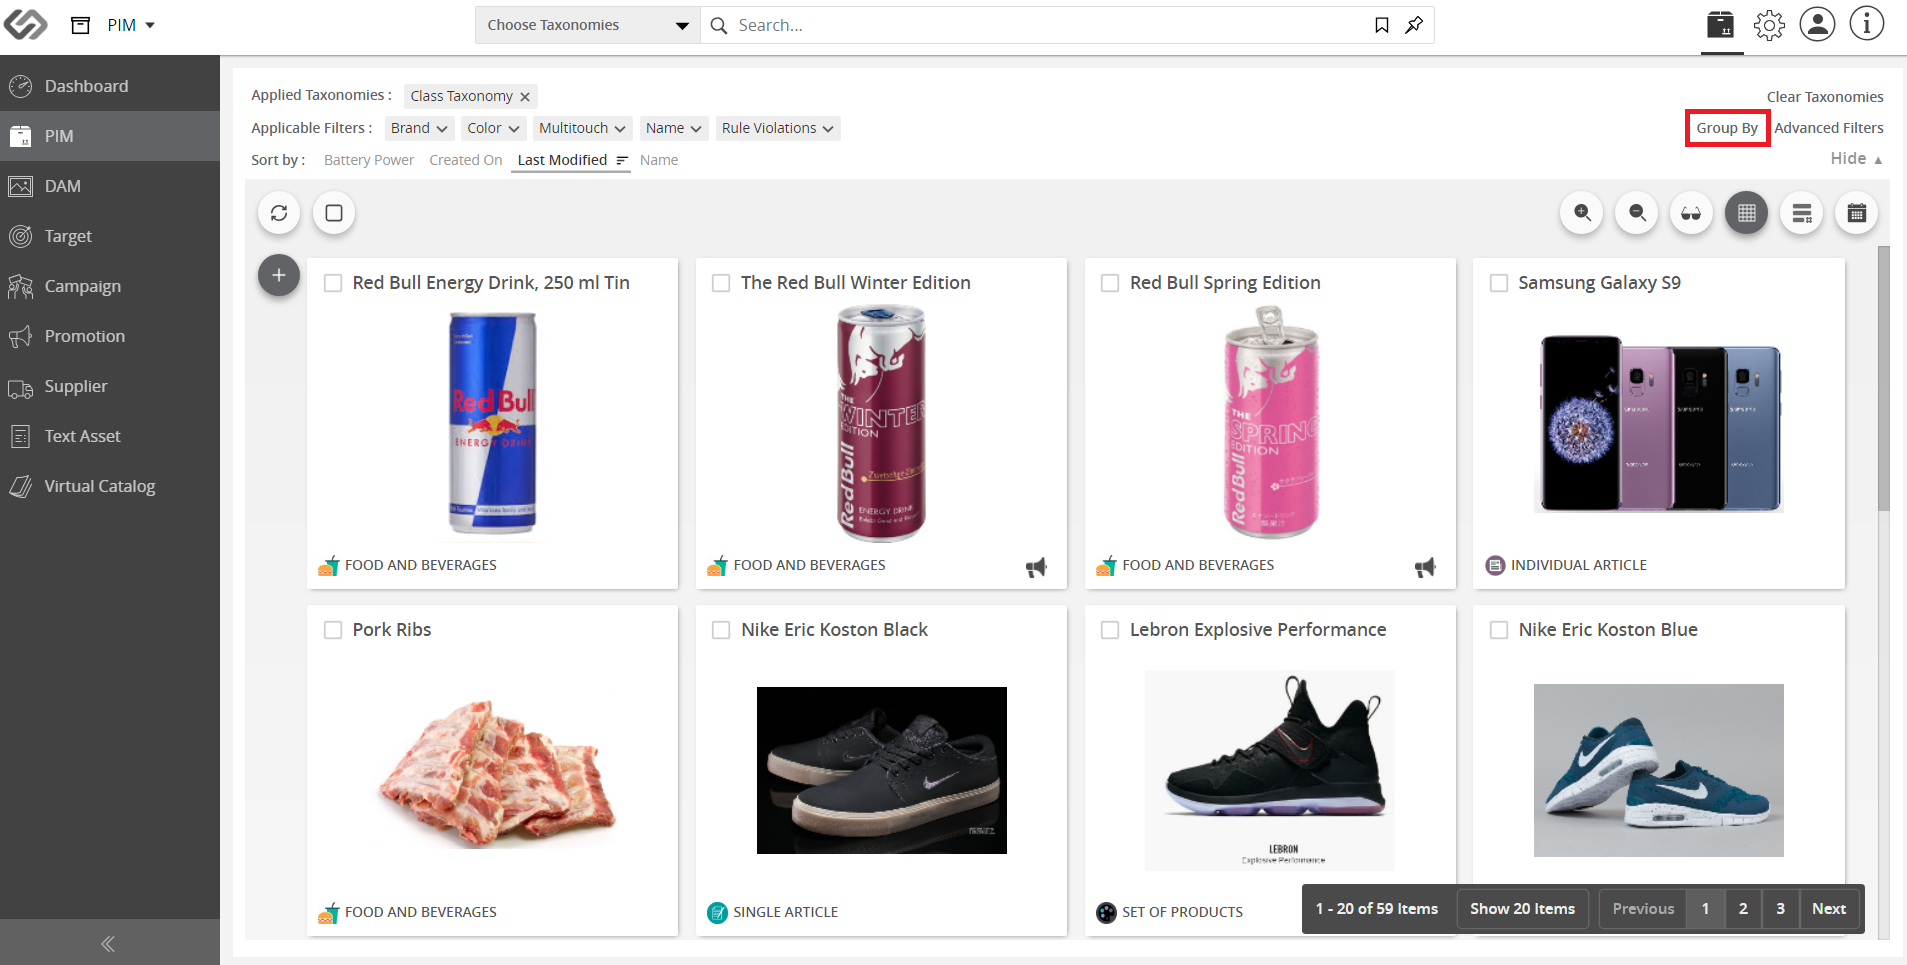The width and height of the screenshot is (1907, 965).
Task: Open DAM in sidebar
Action: pyautogui.click(x=110, y=186)
